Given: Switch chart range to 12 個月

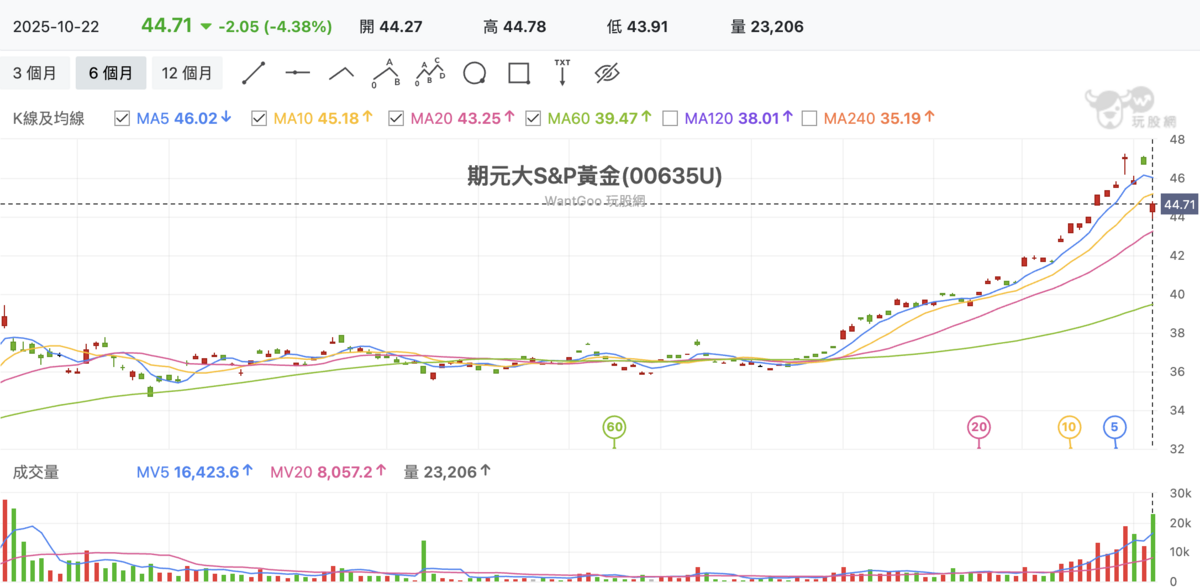Looking at the screenshot, I should (187, 73).
